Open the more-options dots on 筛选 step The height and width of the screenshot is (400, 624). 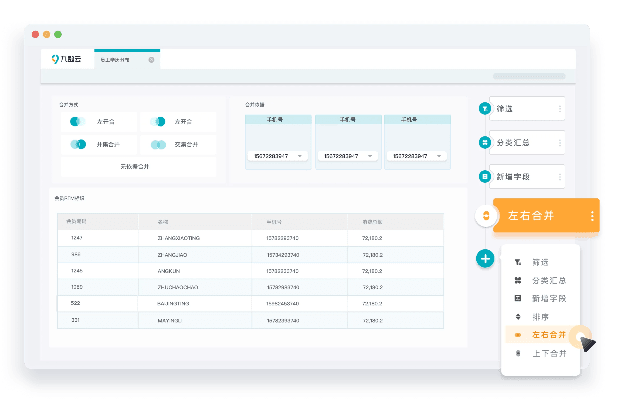click(560, 109)
